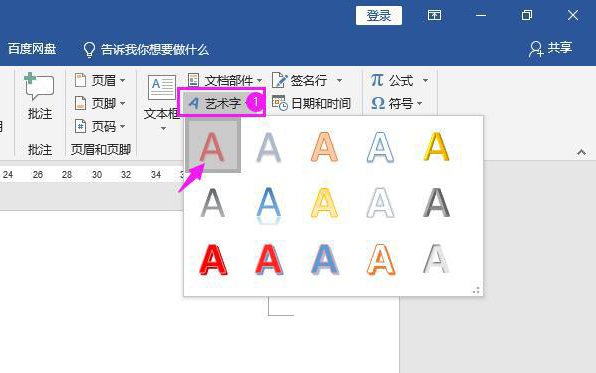
Task: Click the 登录 sign-in button
Action: (379, 16)
